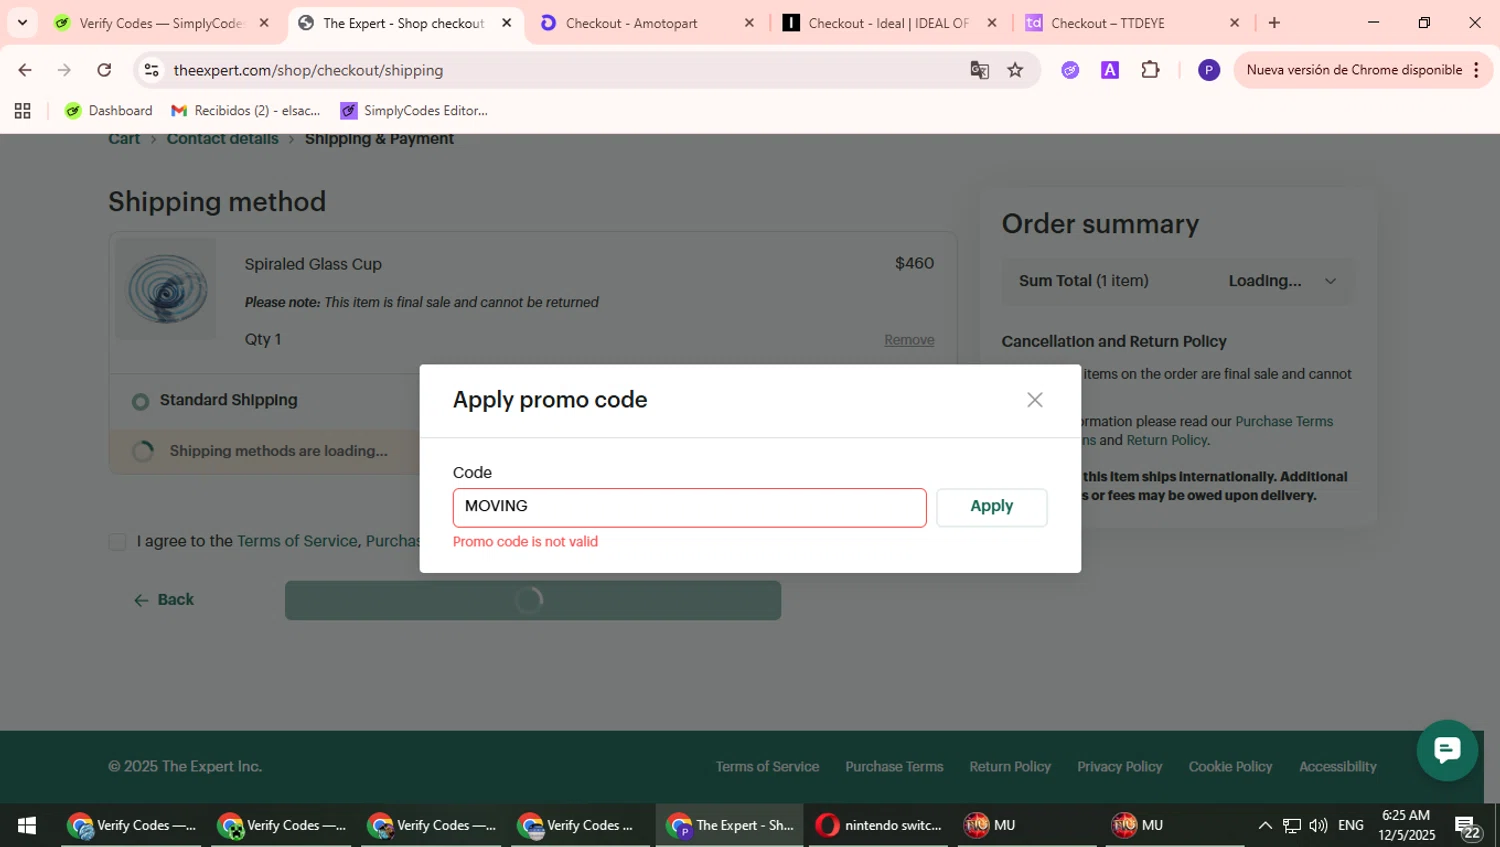Switch to Checkout - Amotopart tab
The height and width of the screenshot is (847, 1500).
[631, 23]
